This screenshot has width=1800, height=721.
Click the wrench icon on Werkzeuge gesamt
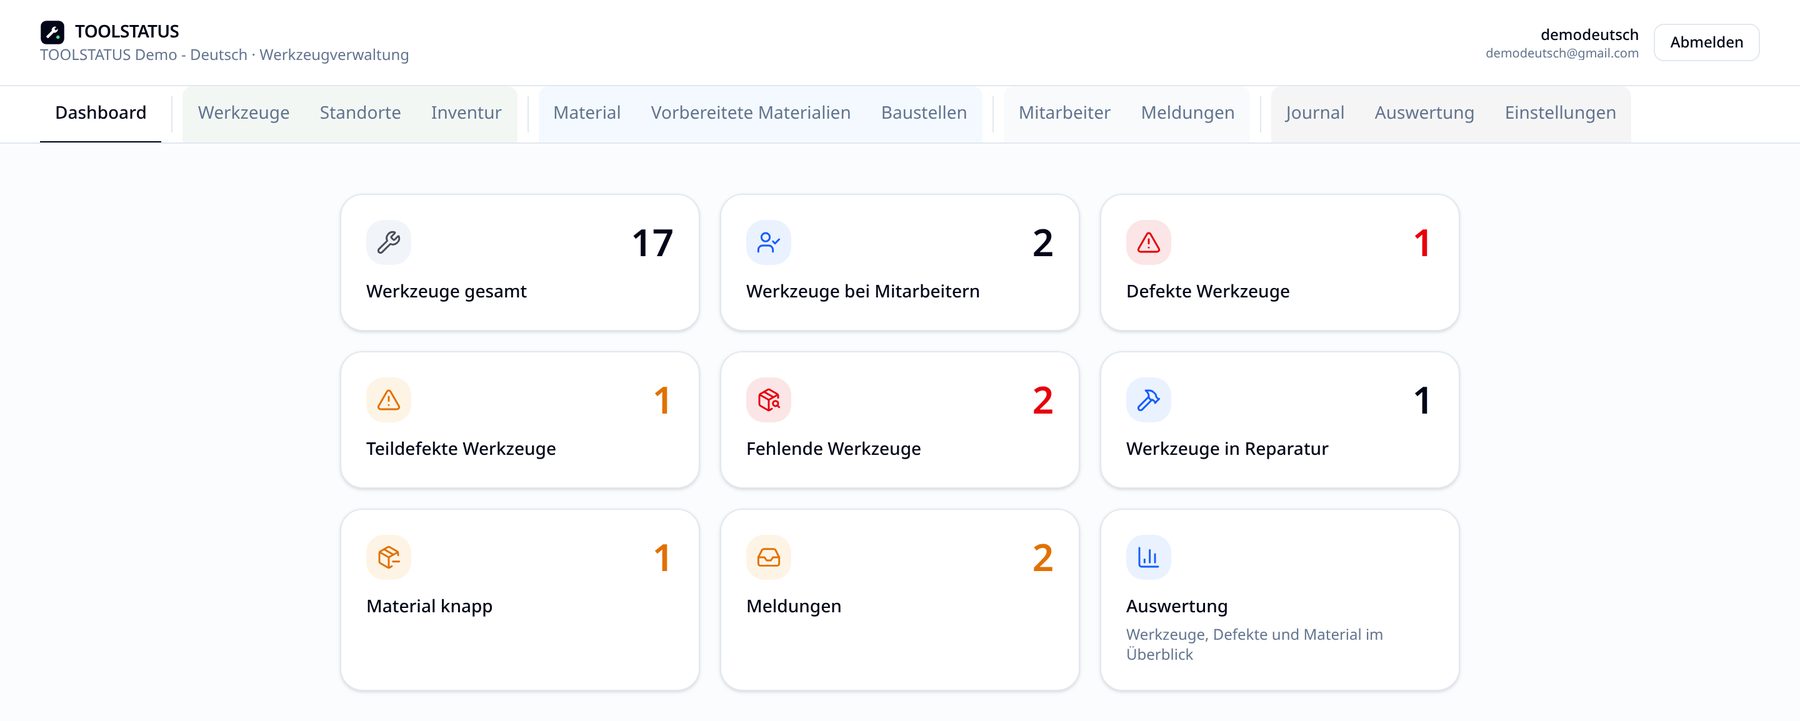pyautogui.click(x=389, y=242)
